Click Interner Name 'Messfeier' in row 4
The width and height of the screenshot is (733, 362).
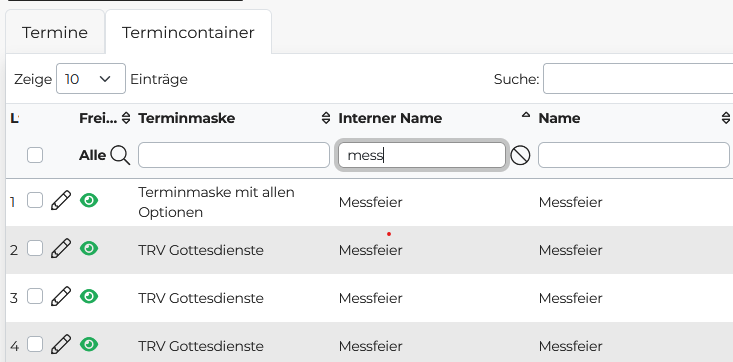[370, 346]
